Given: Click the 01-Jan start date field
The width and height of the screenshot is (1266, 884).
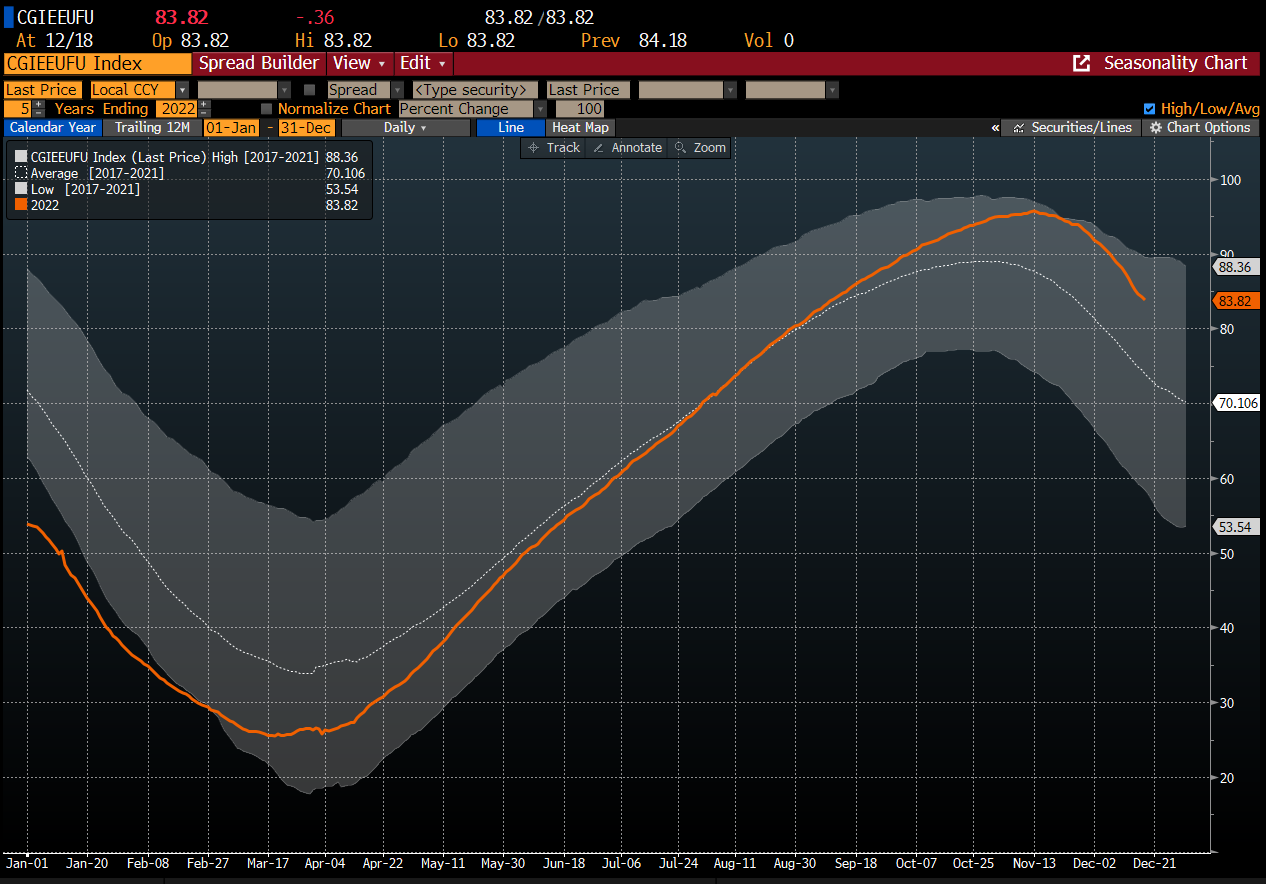Looking at the screenshot, I should [230, 127].
